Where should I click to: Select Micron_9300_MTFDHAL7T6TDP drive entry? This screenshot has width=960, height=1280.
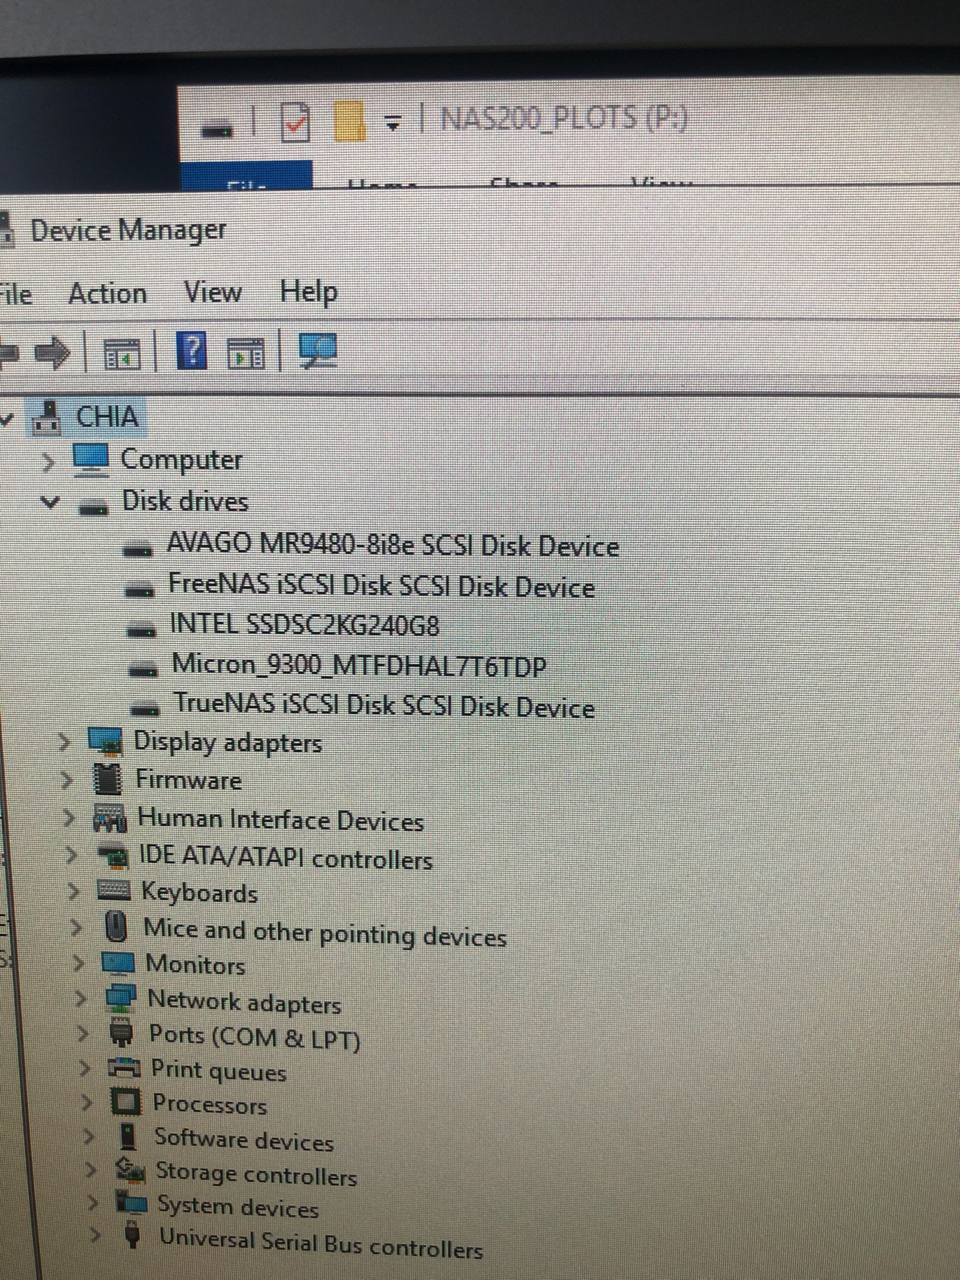[359, 665]
